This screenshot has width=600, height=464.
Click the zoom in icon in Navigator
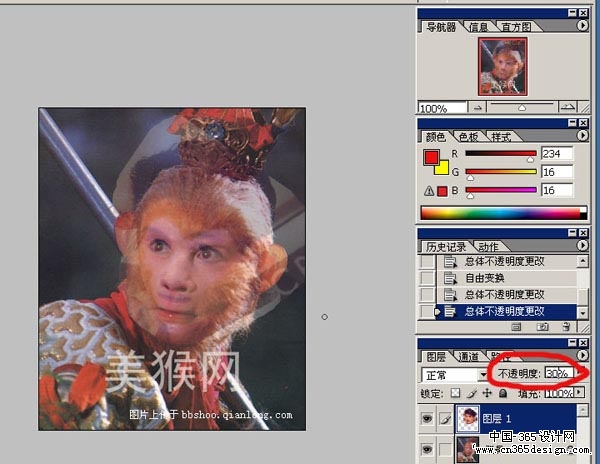(567, 107)
